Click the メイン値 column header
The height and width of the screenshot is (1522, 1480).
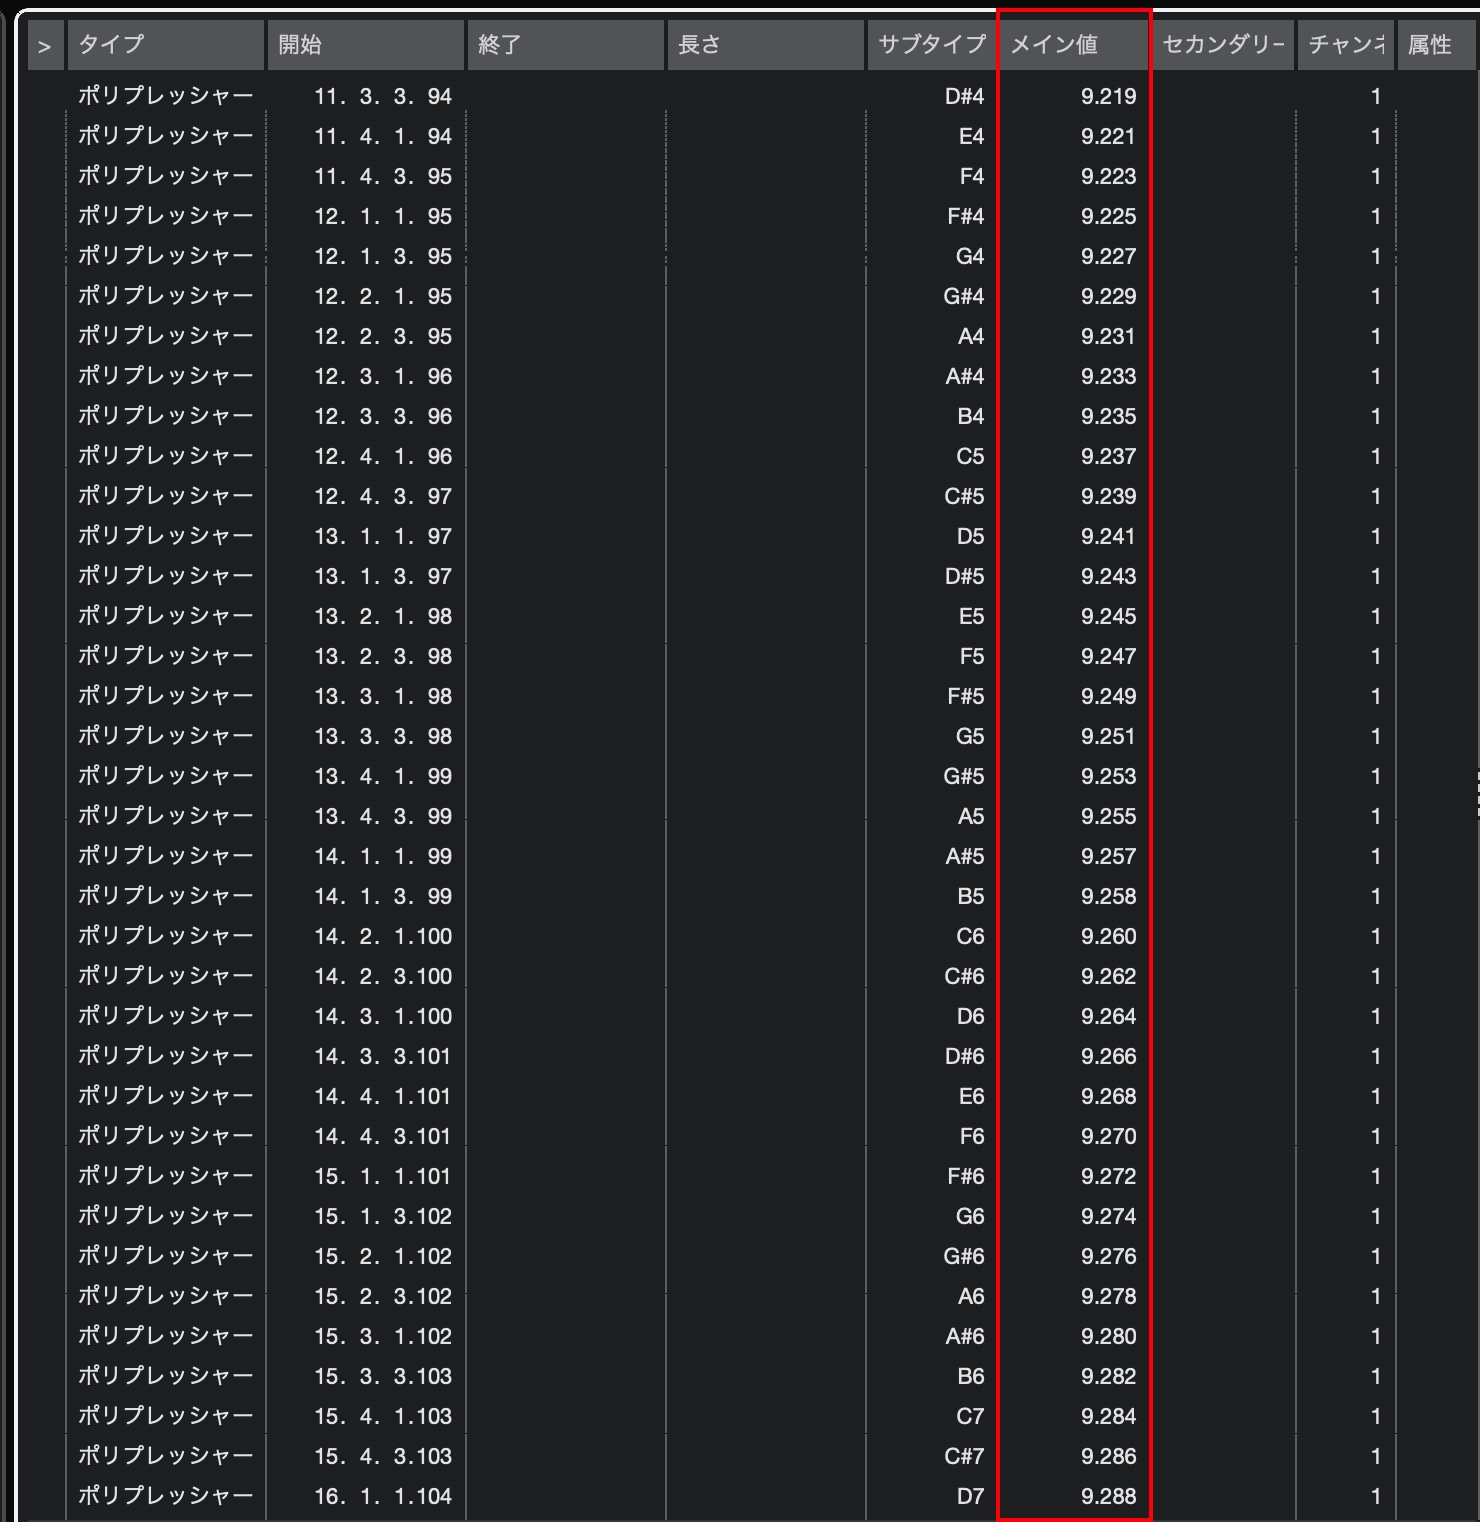pyautogui.click(x=1074, y=45)
